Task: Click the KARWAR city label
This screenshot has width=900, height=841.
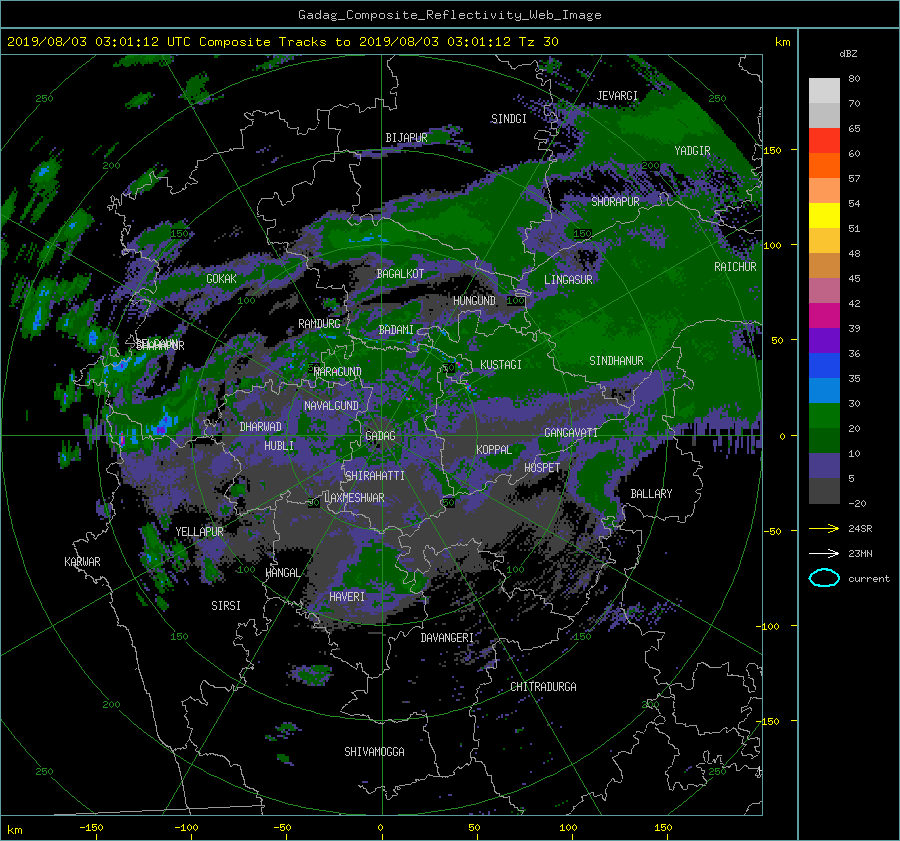Action: click(x=82, y=562)
